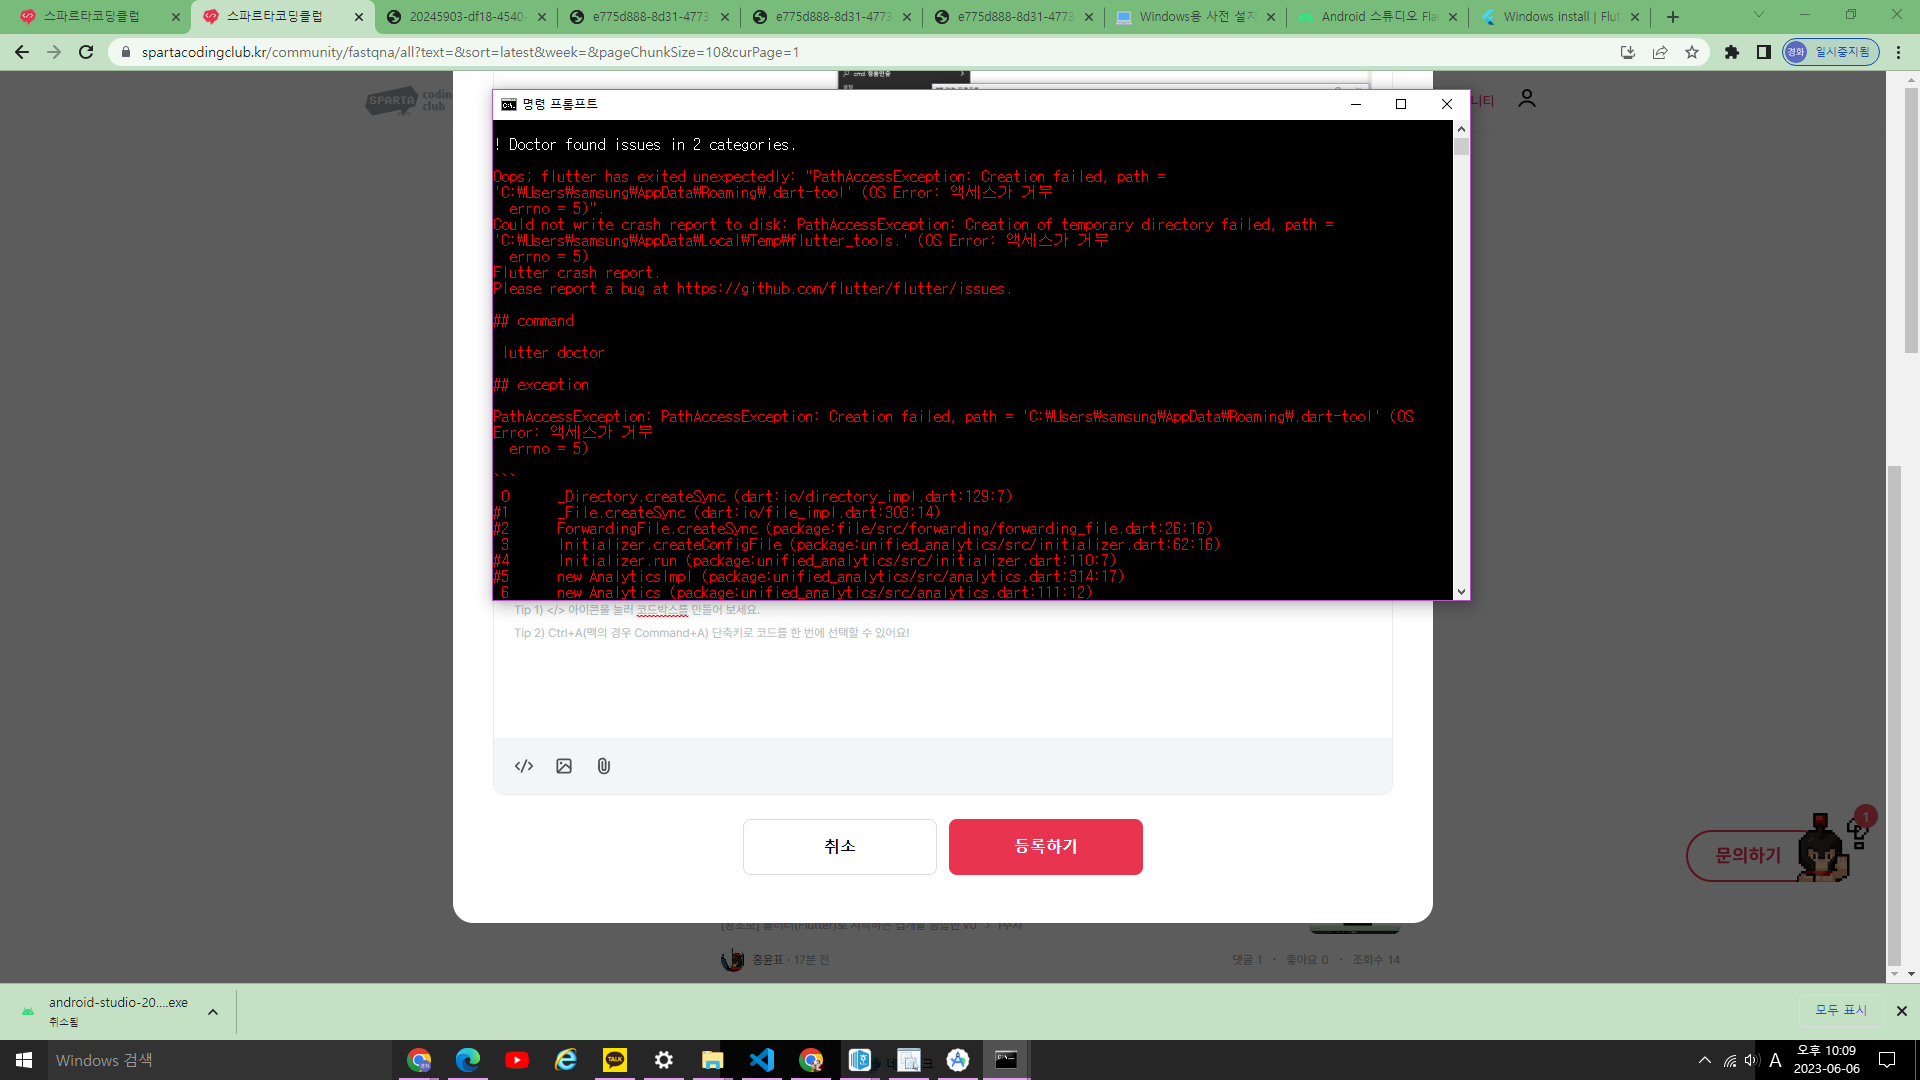This screenshot has width=1920, height=1080.
Task: Open the network icon in system tray
Action: point(1730,1060)
